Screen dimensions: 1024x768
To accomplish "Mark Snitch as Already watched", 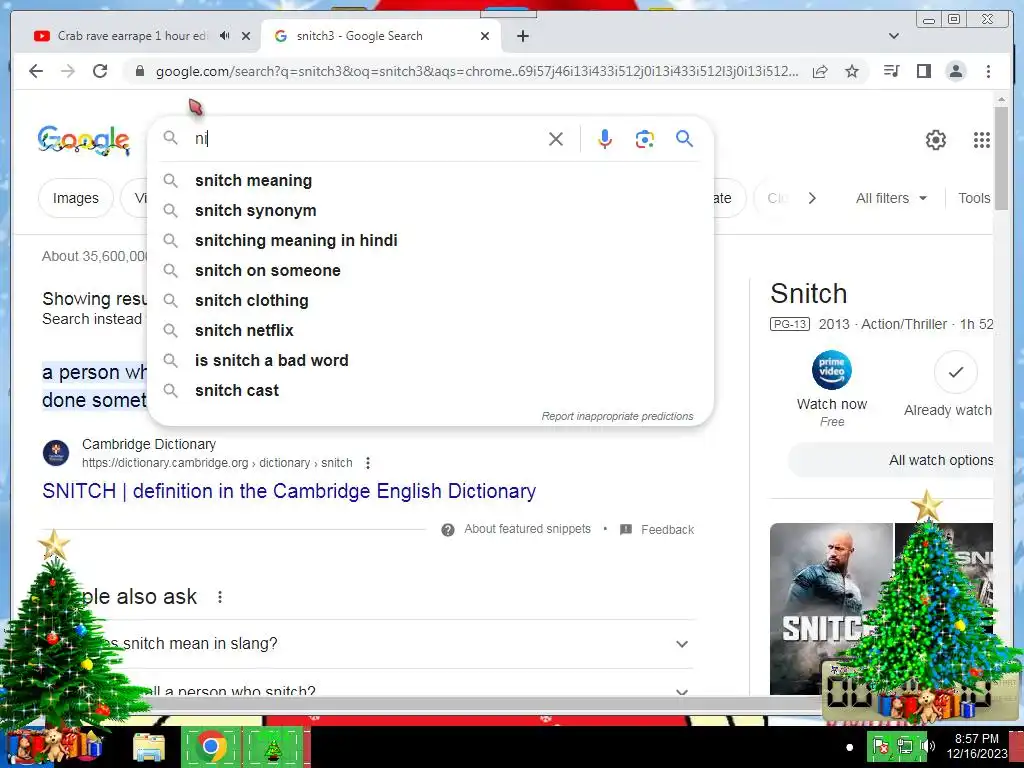I will 955,372.
